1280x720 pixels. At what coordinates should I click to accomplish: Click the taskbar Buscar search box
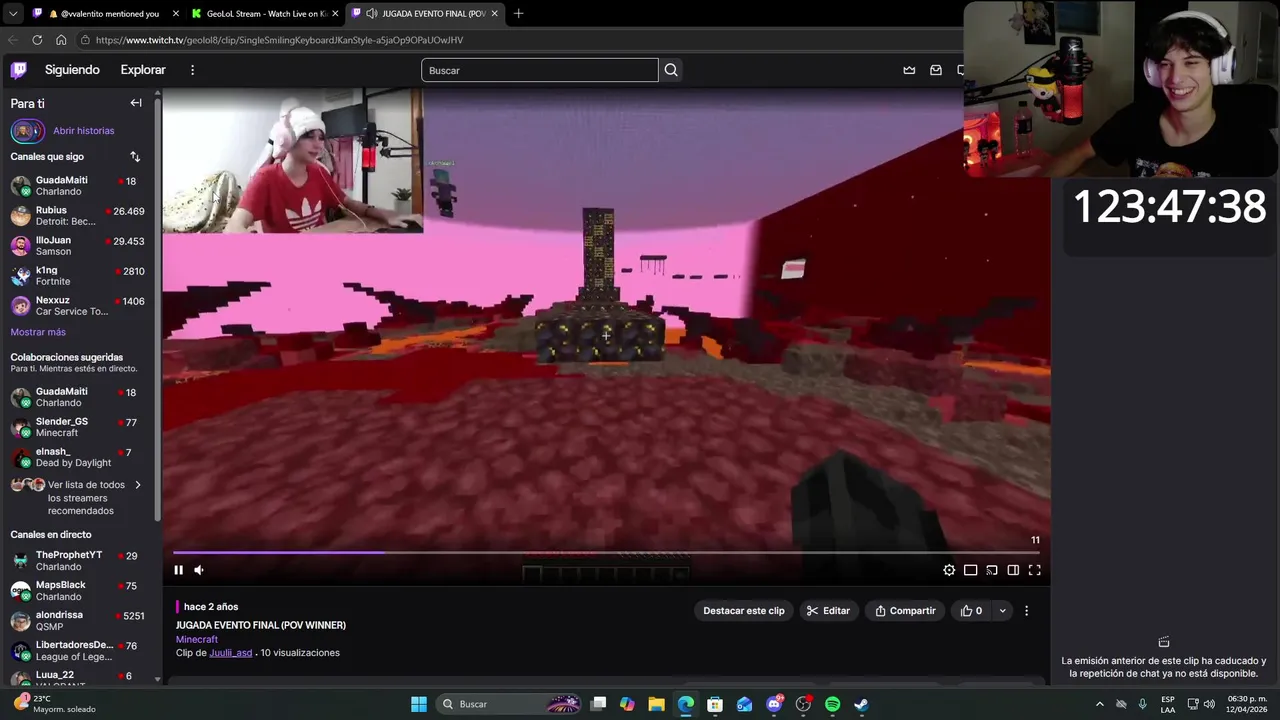tap(510, 704)
